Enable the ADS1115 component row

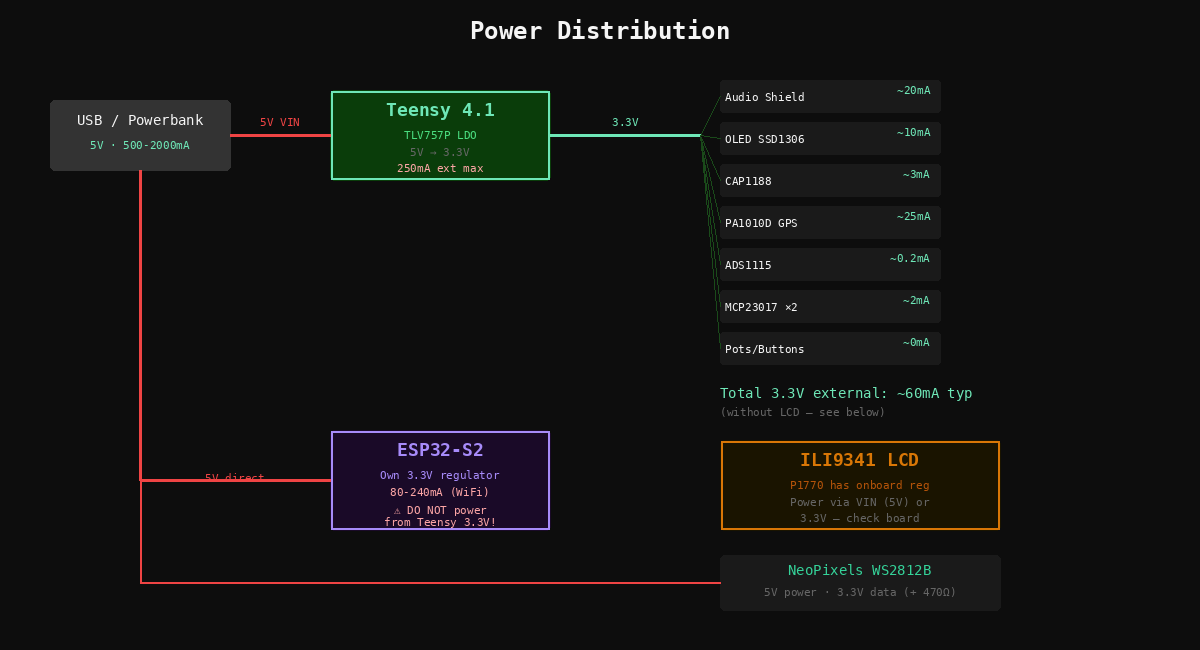click(x=830, y=264)
